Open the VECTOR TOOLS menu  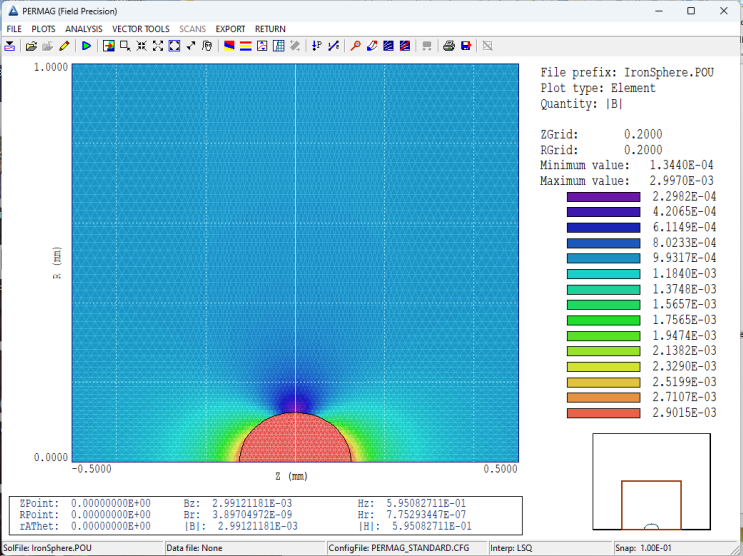pyautogui.click(x=140, y=29)
